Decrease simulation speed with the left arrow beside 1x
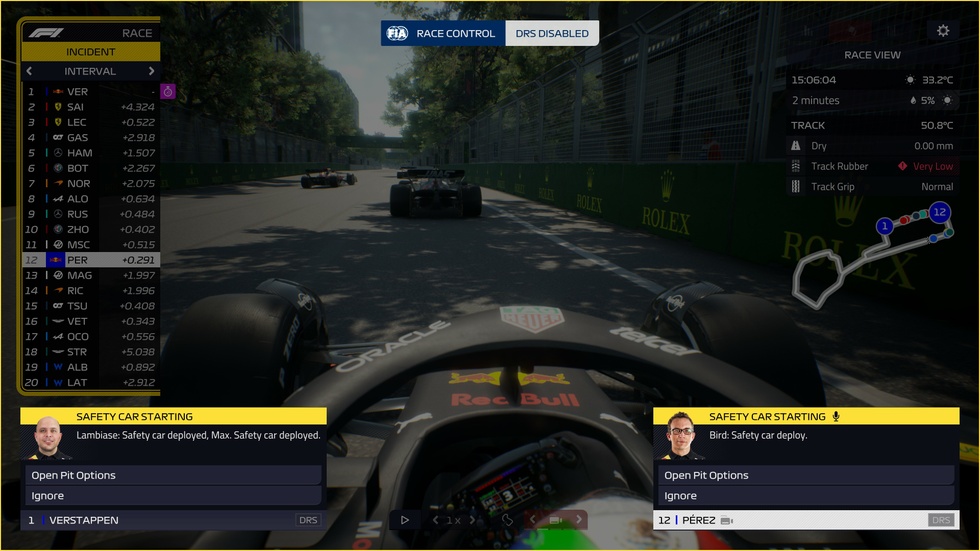This screenshot has height=551, width=980. (436, 520)
